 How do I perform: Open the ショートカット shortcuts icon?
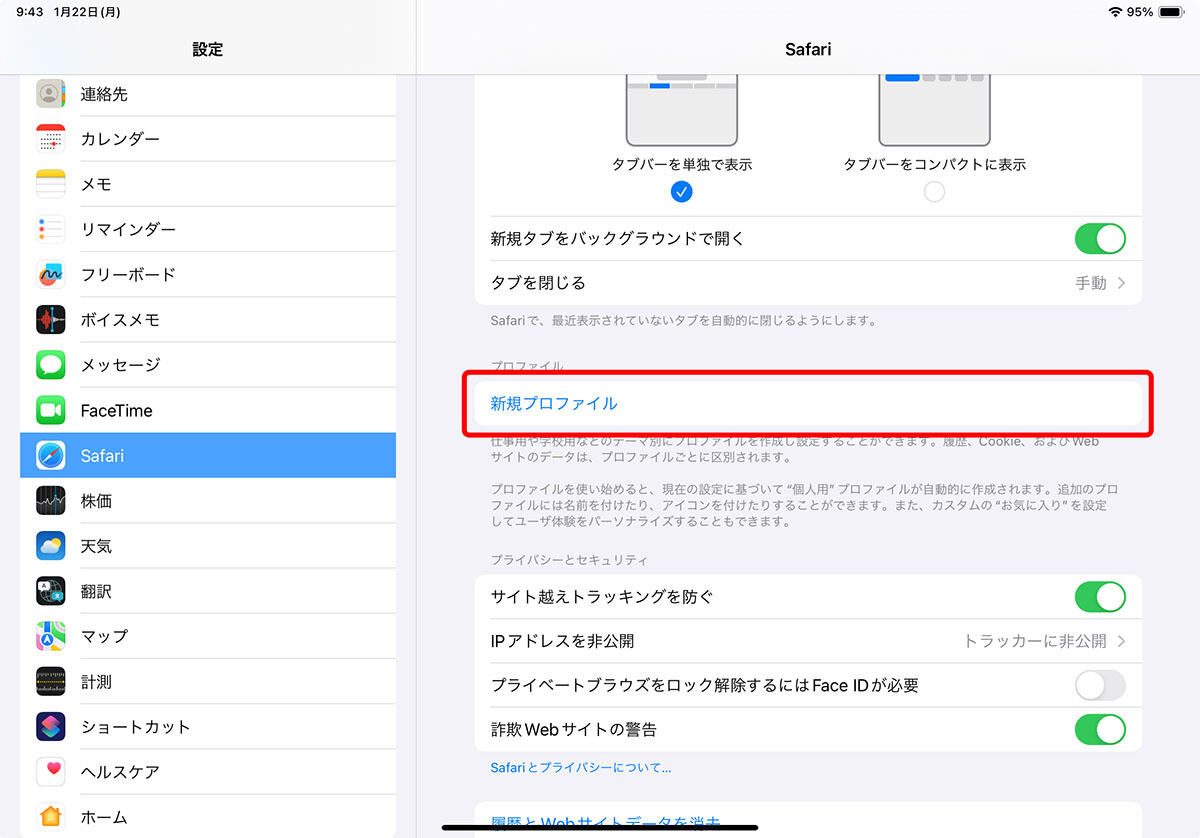51,727
